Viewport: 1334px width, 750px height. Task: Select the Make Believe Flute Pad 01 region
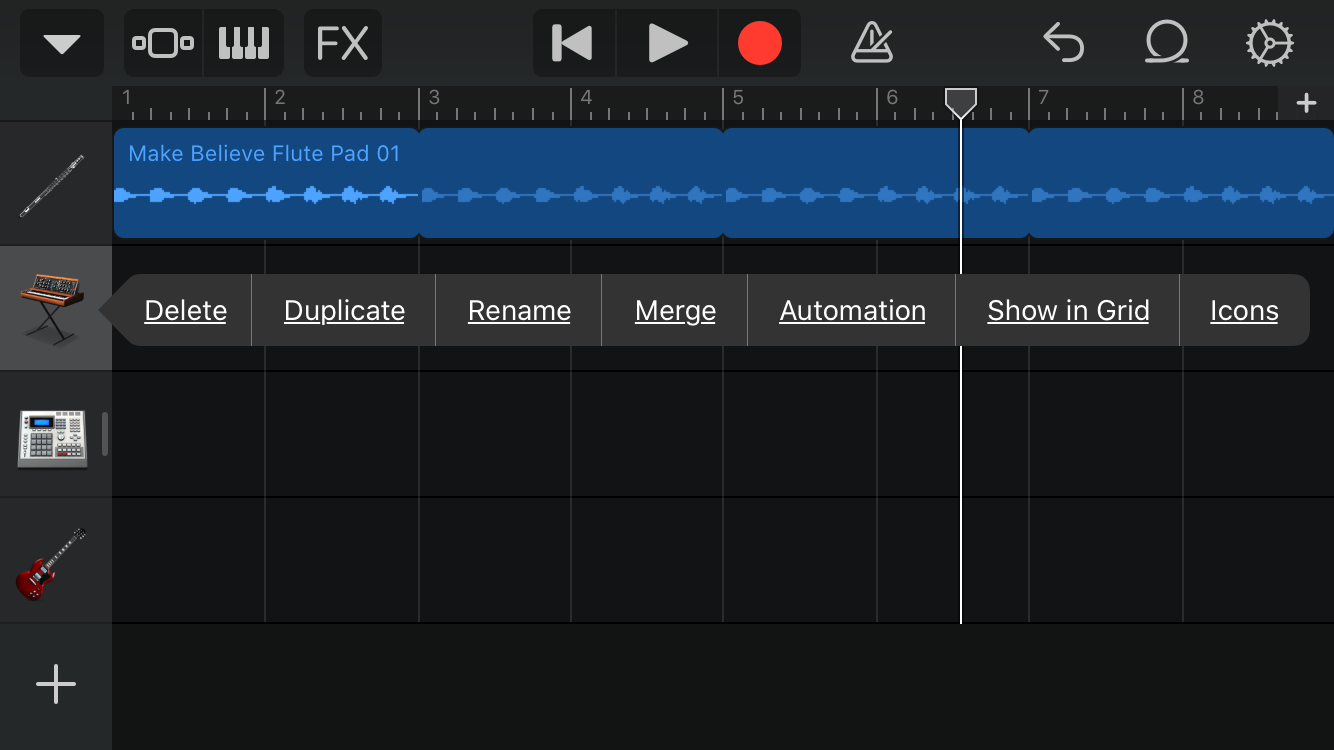[266, 182]
